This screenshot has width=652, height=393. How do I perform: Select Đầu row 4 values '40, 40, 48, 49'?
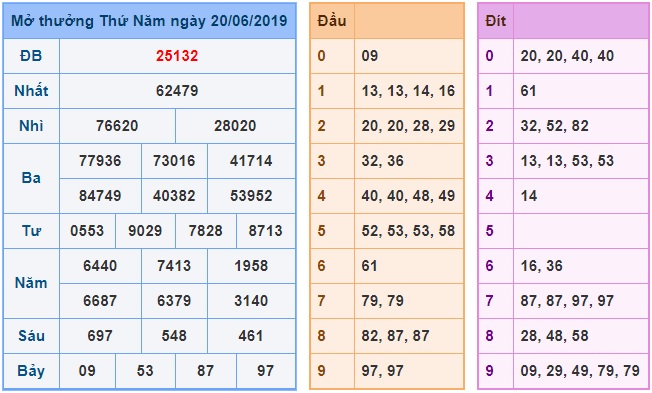[408, 195]
